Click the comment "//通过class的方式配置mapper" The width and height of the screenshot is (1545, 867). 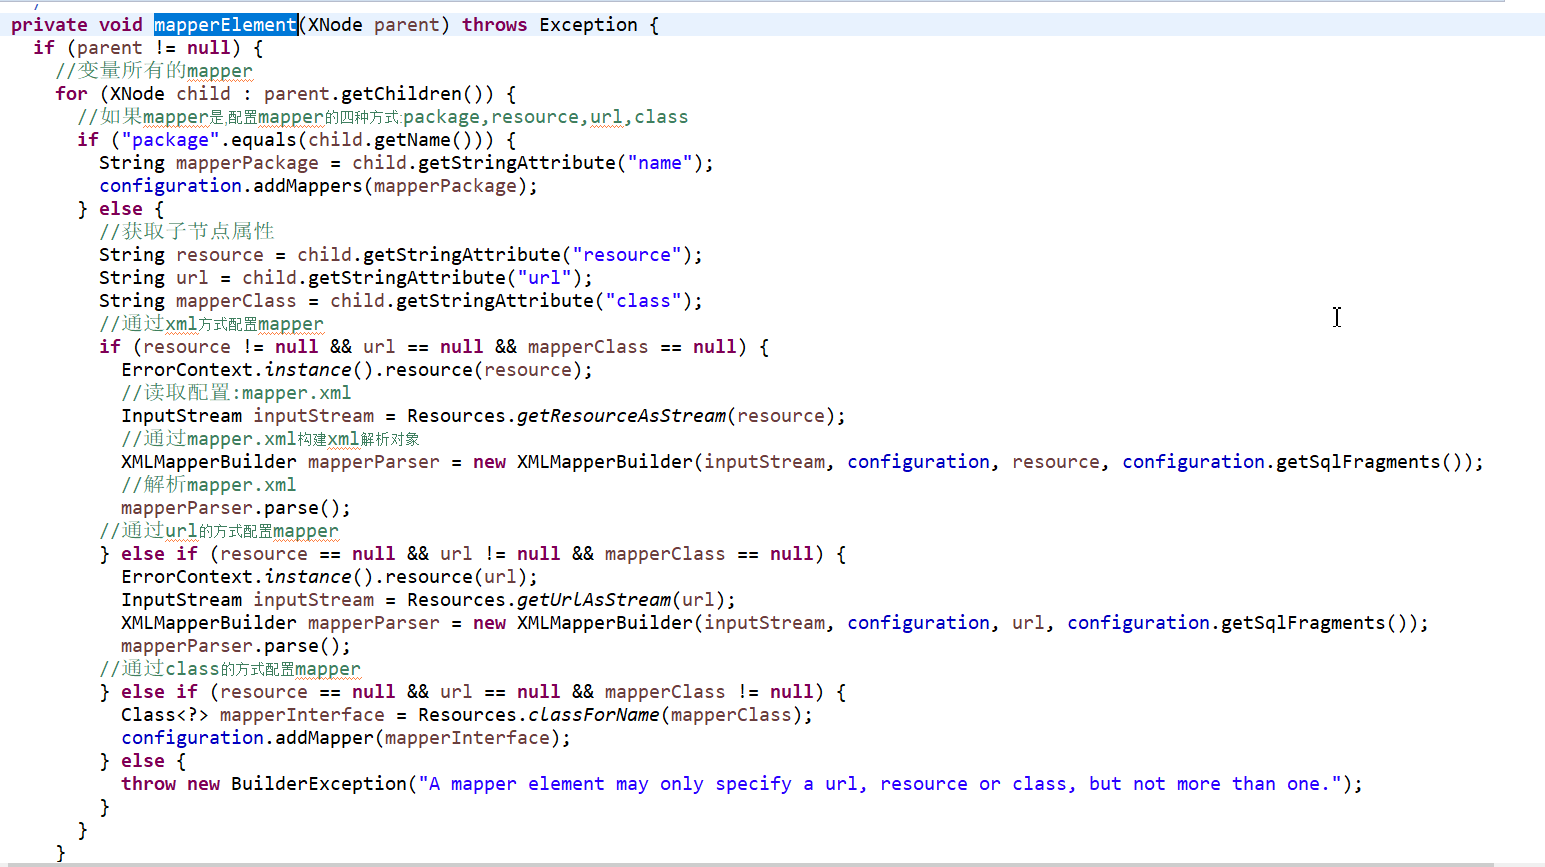(230, 669)
